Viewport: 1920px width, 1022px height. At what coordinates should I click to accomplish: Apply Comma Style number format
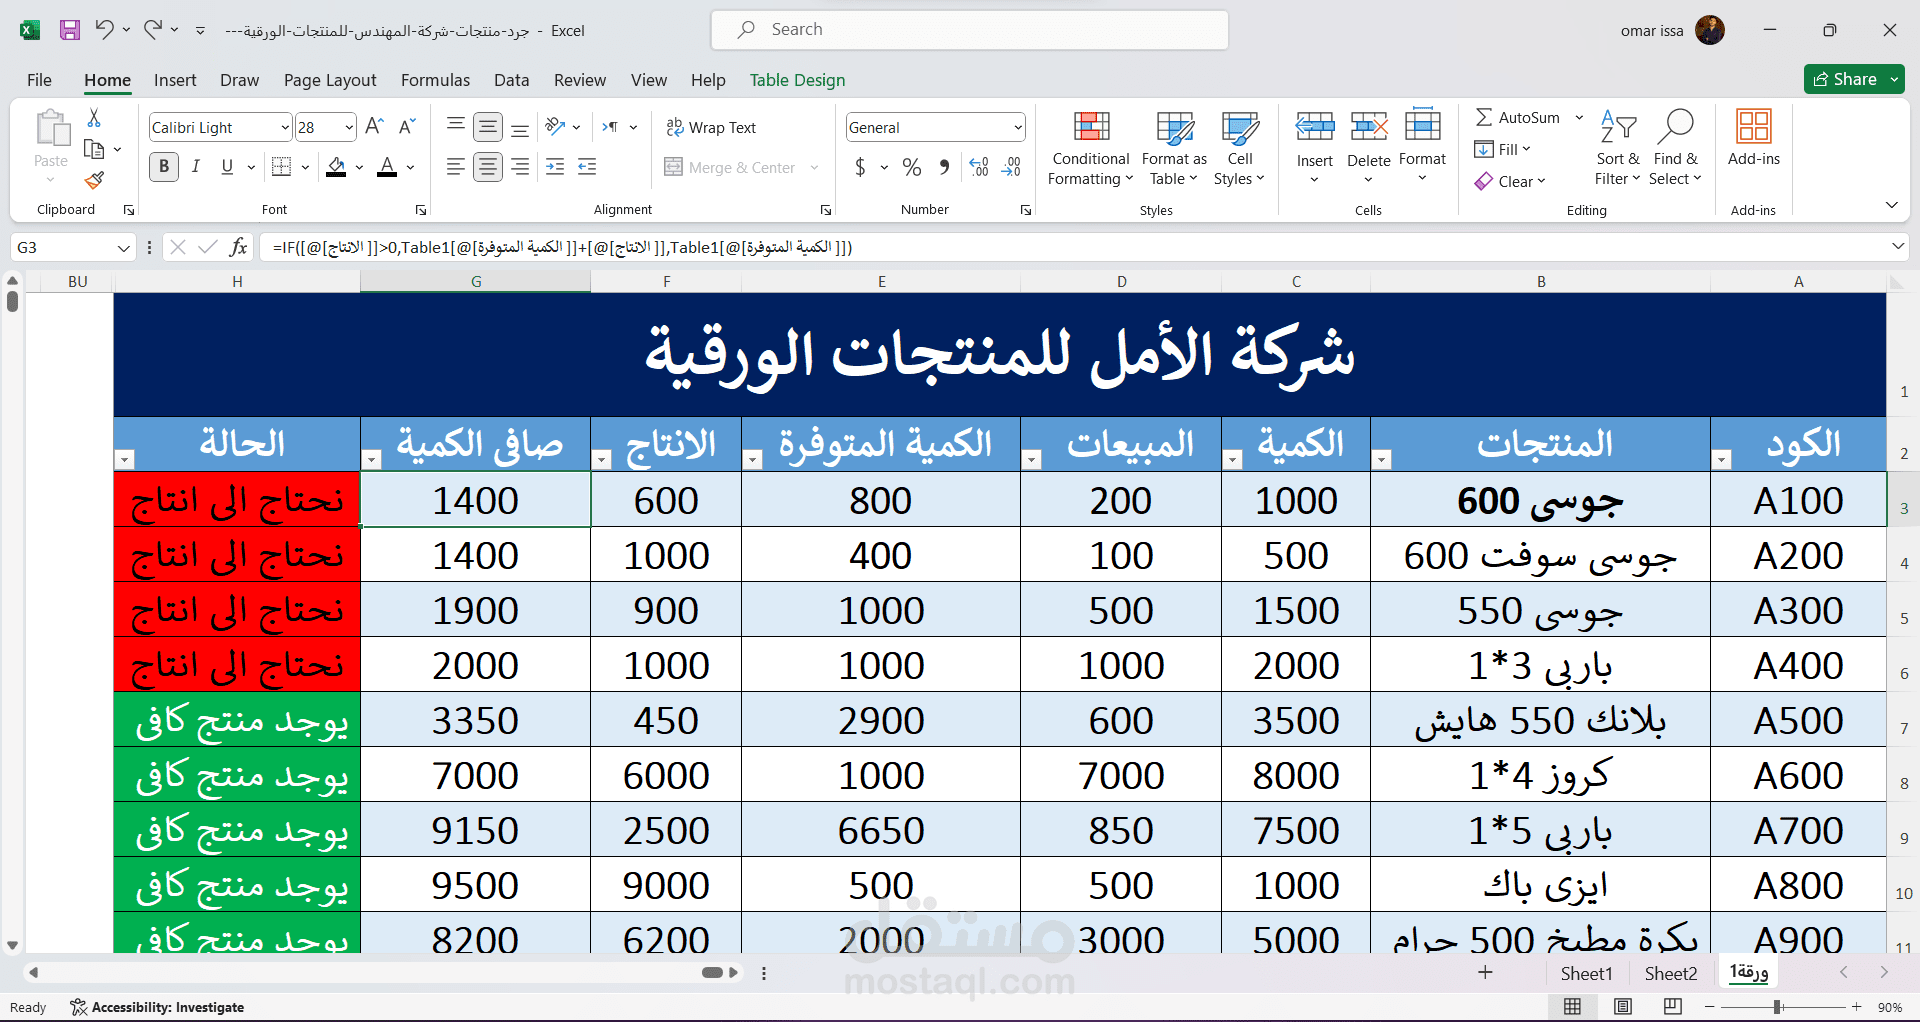[x=944, y=167]
